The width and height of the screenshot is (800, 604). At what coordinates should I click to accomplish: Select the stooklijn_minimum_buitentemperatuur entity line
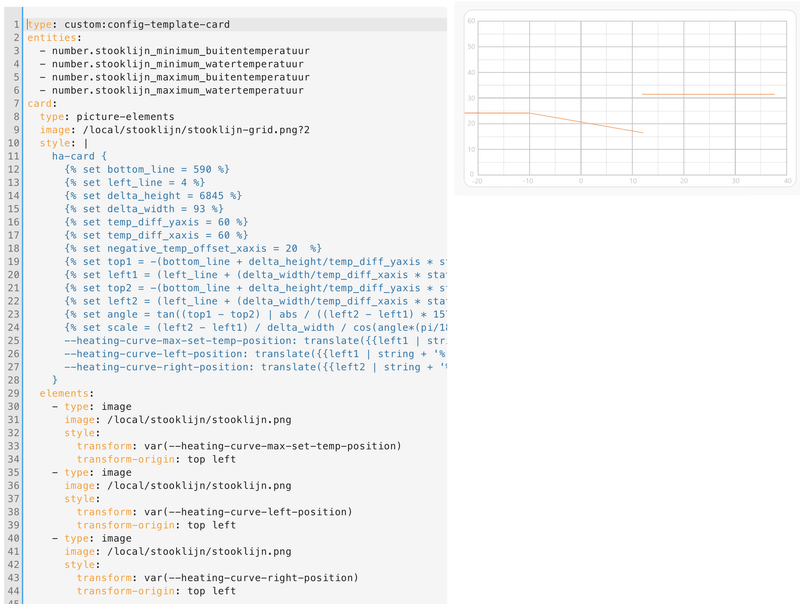pos(174,51)
